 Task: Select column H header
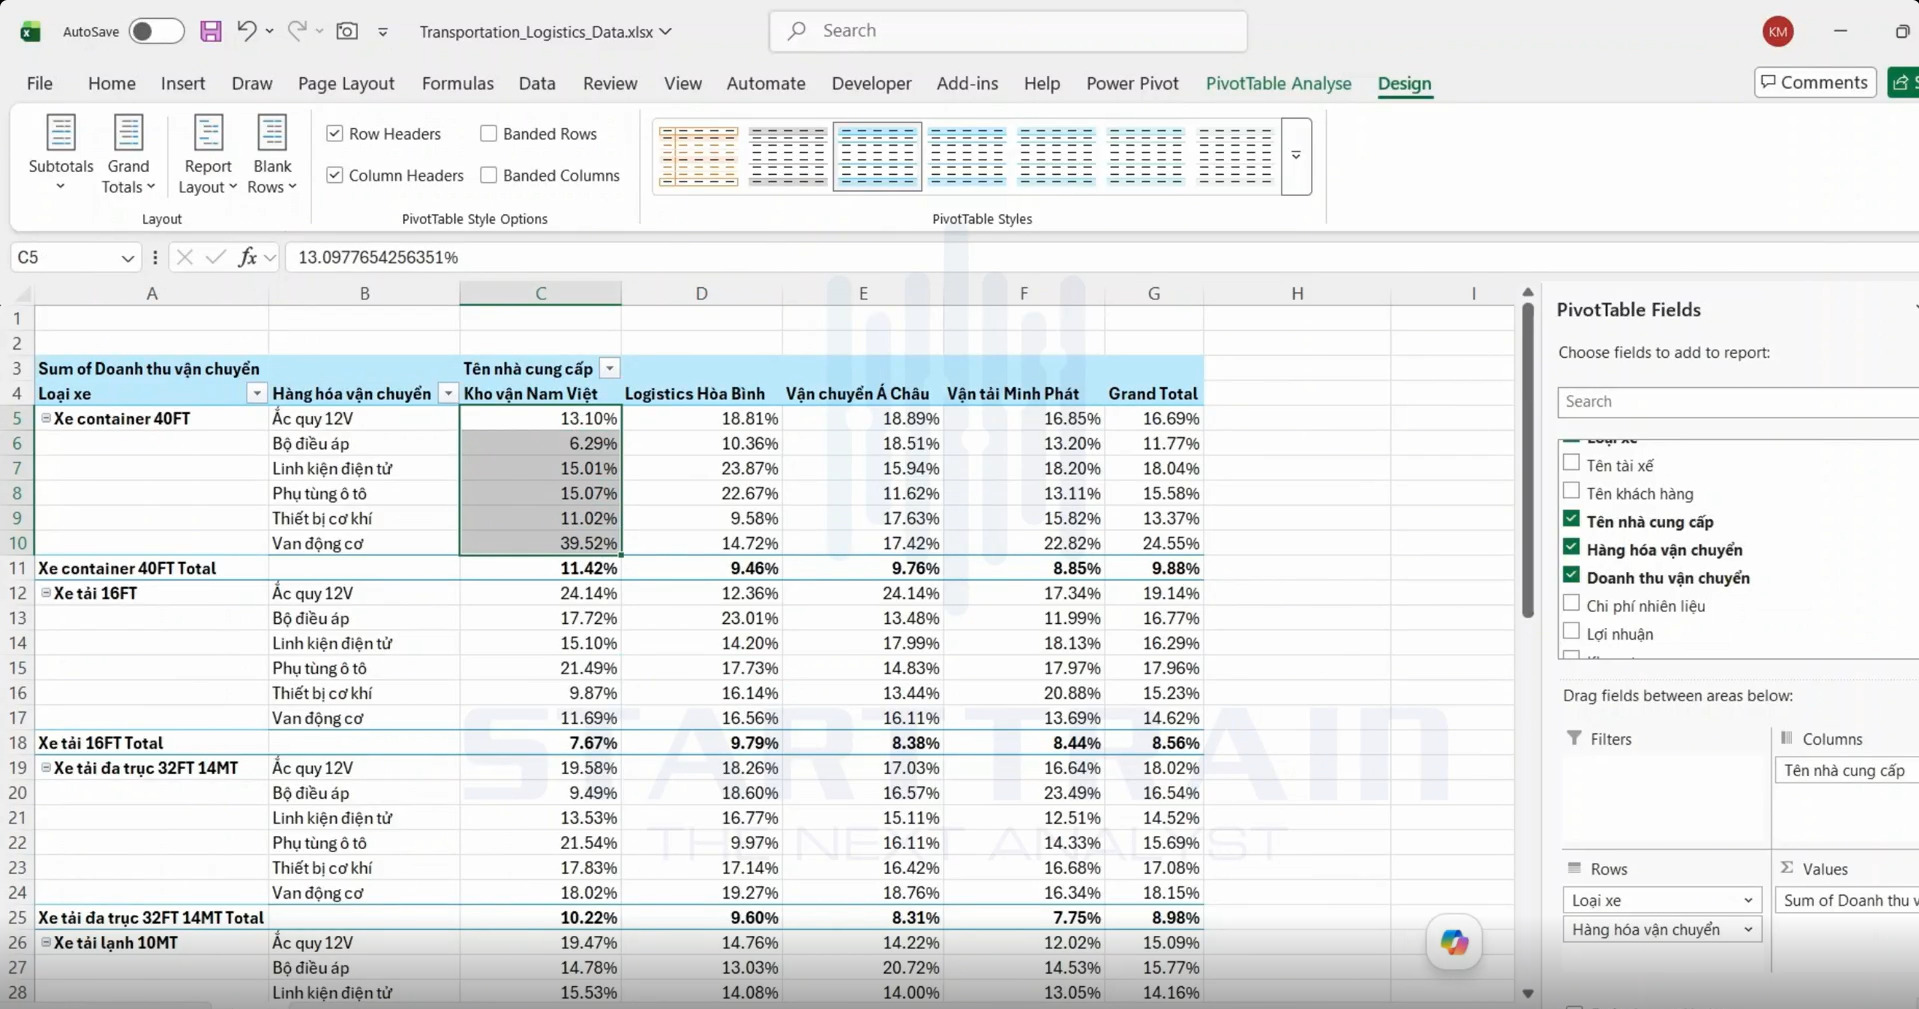click(x=1297, y=293)
